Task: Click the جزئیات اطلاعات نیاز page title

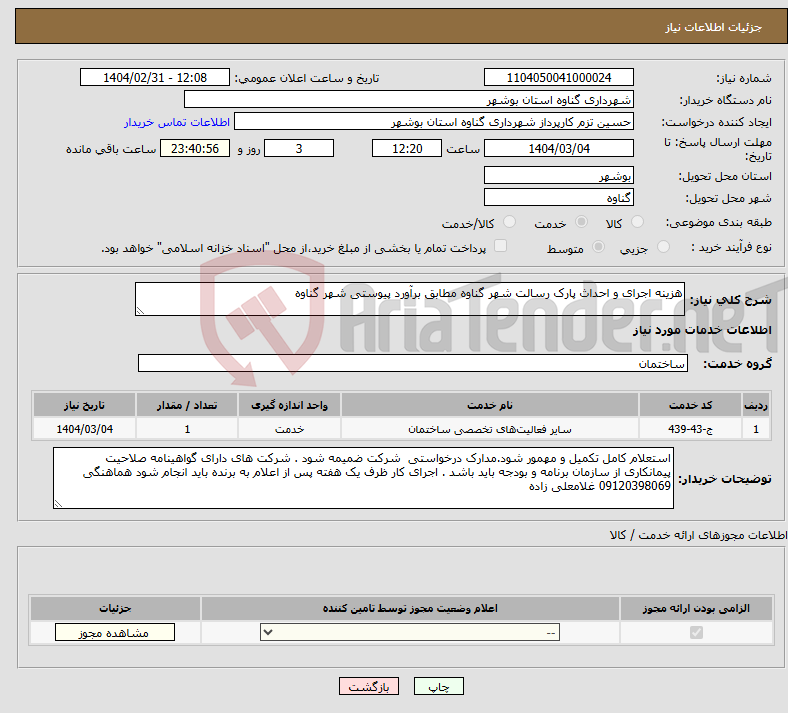Action: coord(714,27)
